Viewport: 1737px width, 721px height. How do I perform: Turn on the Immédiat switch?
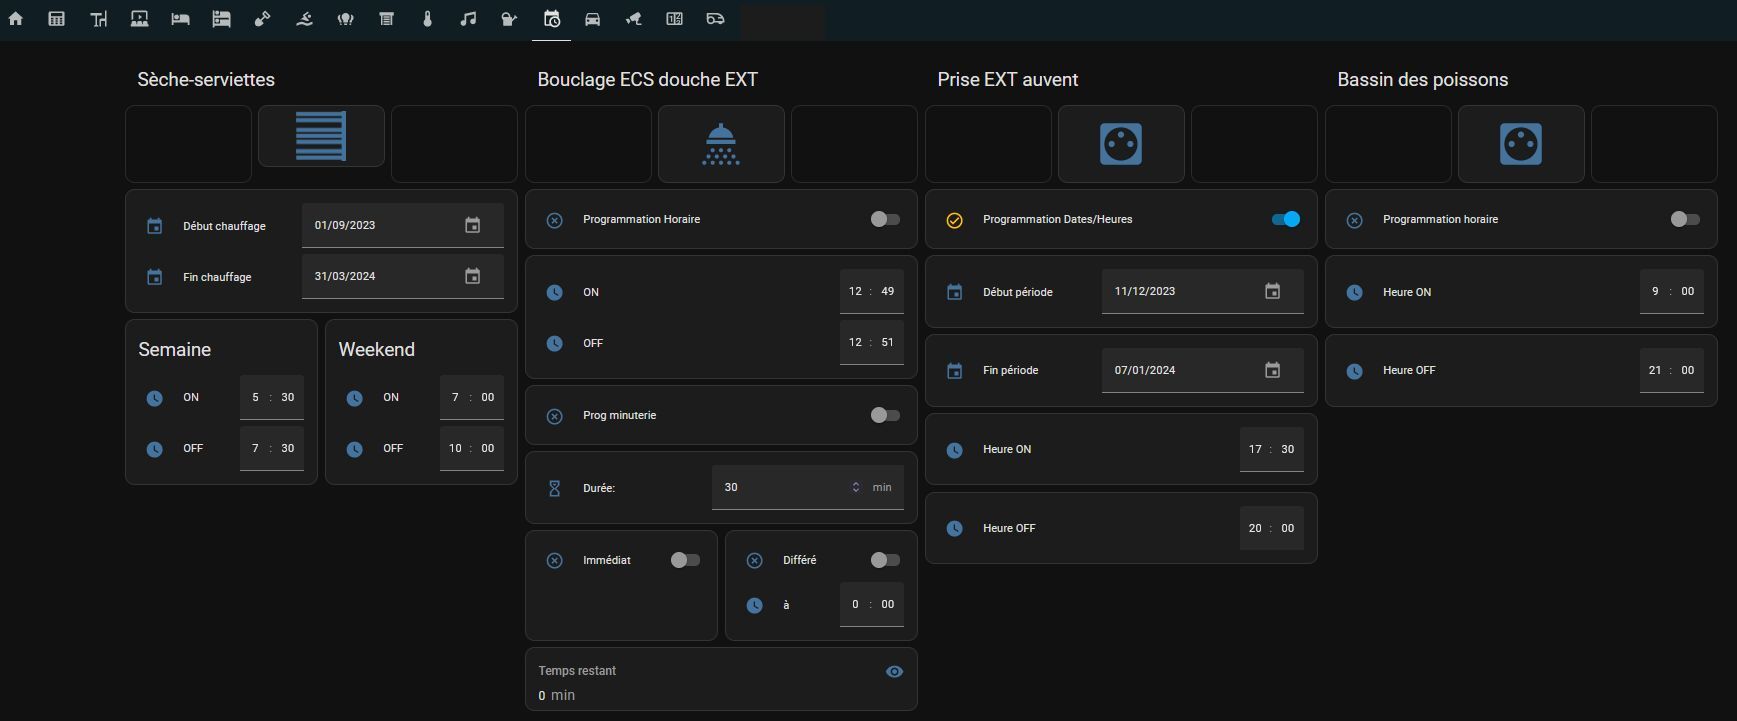coord(685,560)
